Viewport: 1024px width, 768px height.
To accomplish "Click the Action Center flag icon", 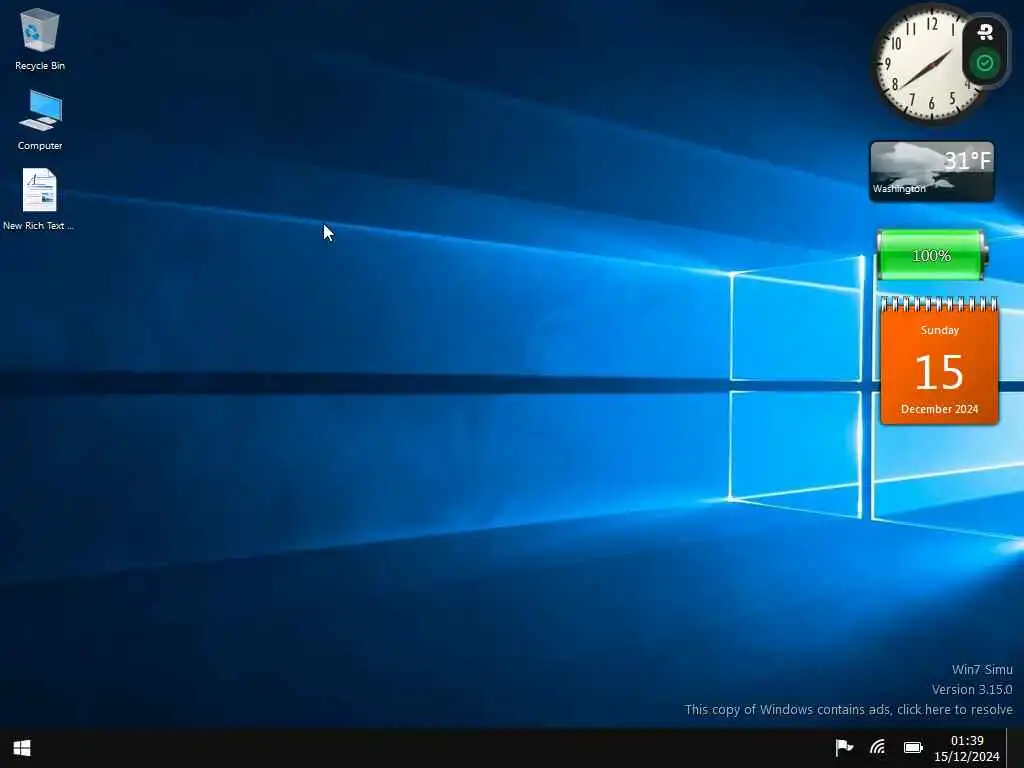I will pos(844,747).
